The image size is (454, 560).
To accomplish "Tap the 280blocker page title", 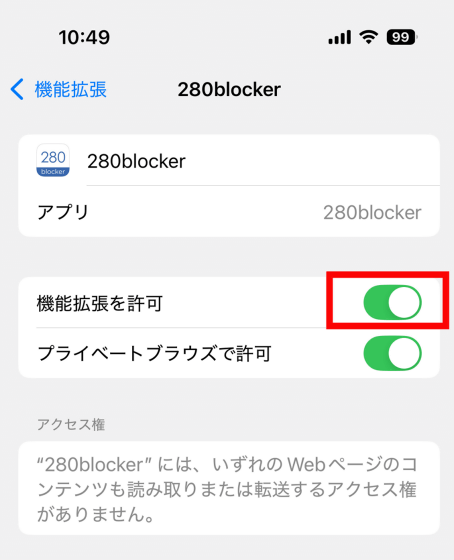I will coord(229,89).
